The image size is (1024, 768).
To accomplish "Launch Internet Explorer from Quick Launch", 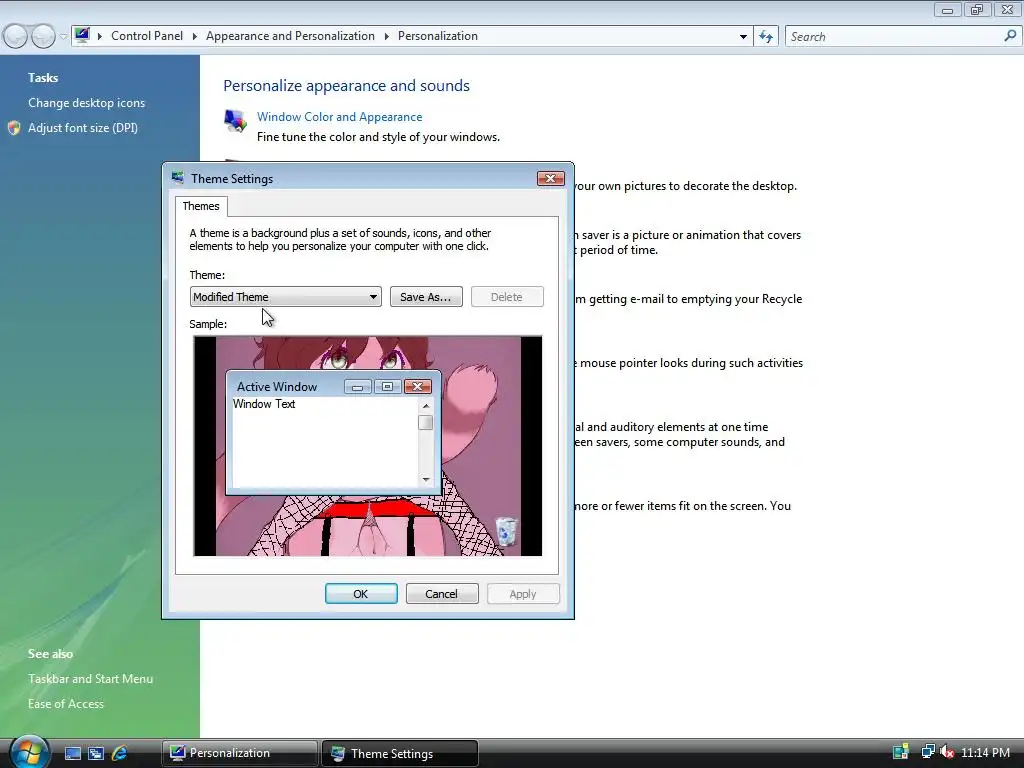I will 120,754.
